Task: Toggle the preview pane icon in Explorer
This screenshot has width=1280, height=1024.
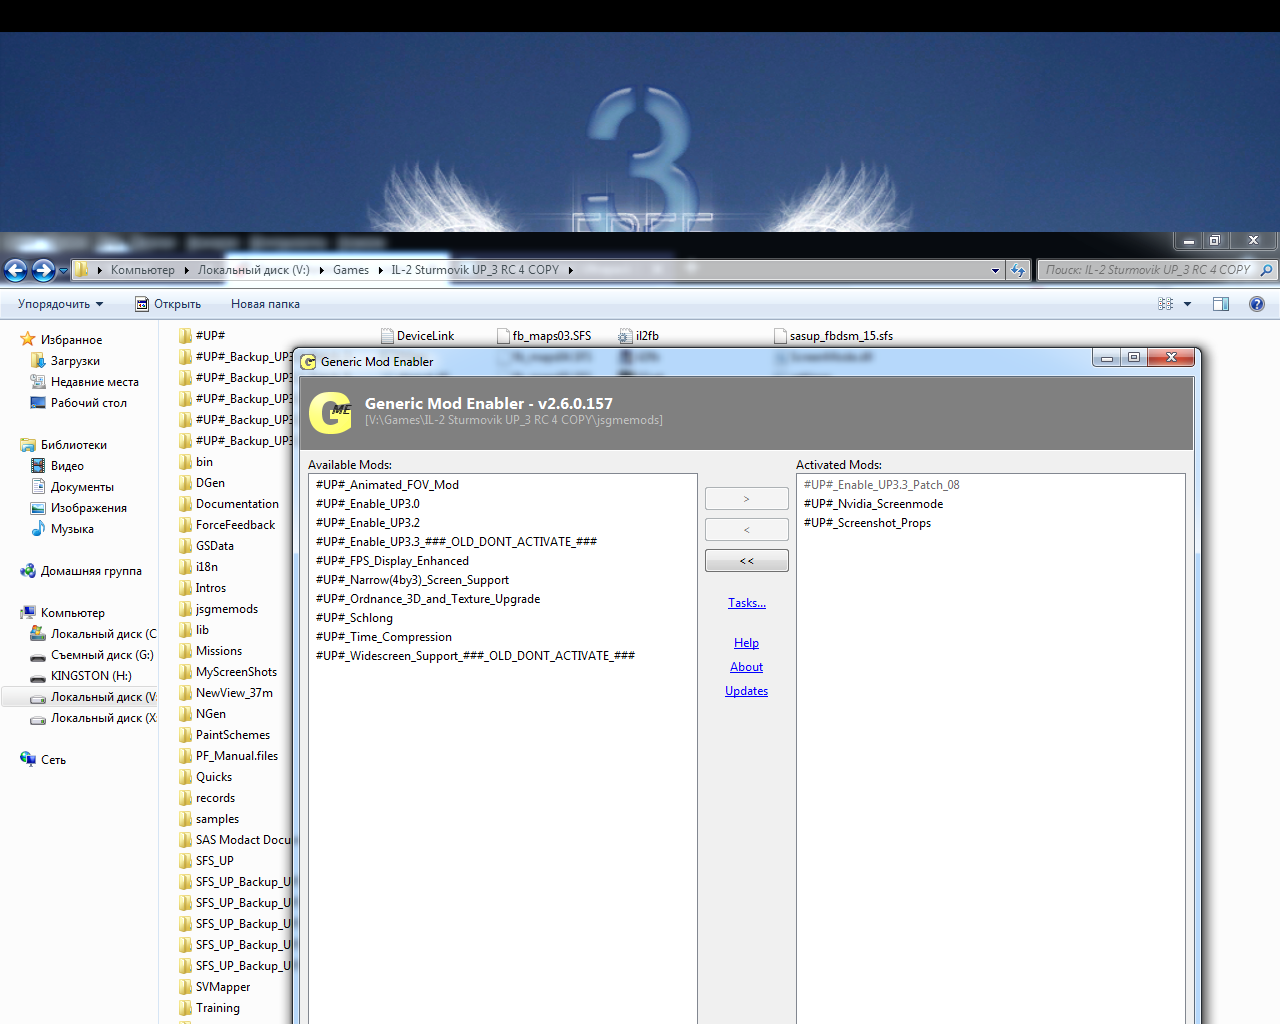Action: [1221, 304]
